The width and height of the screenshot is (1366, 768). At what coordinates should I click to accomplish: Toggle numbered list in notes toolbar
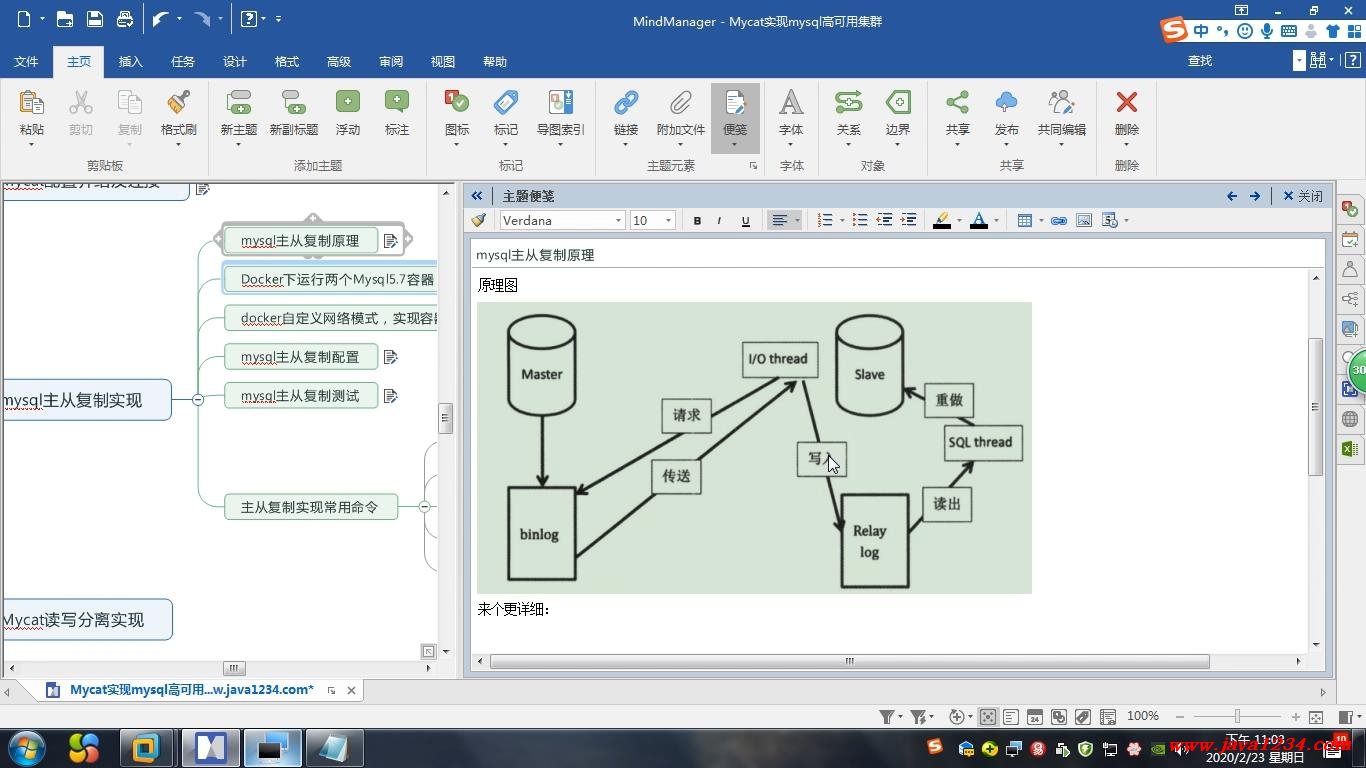[825, 221]
